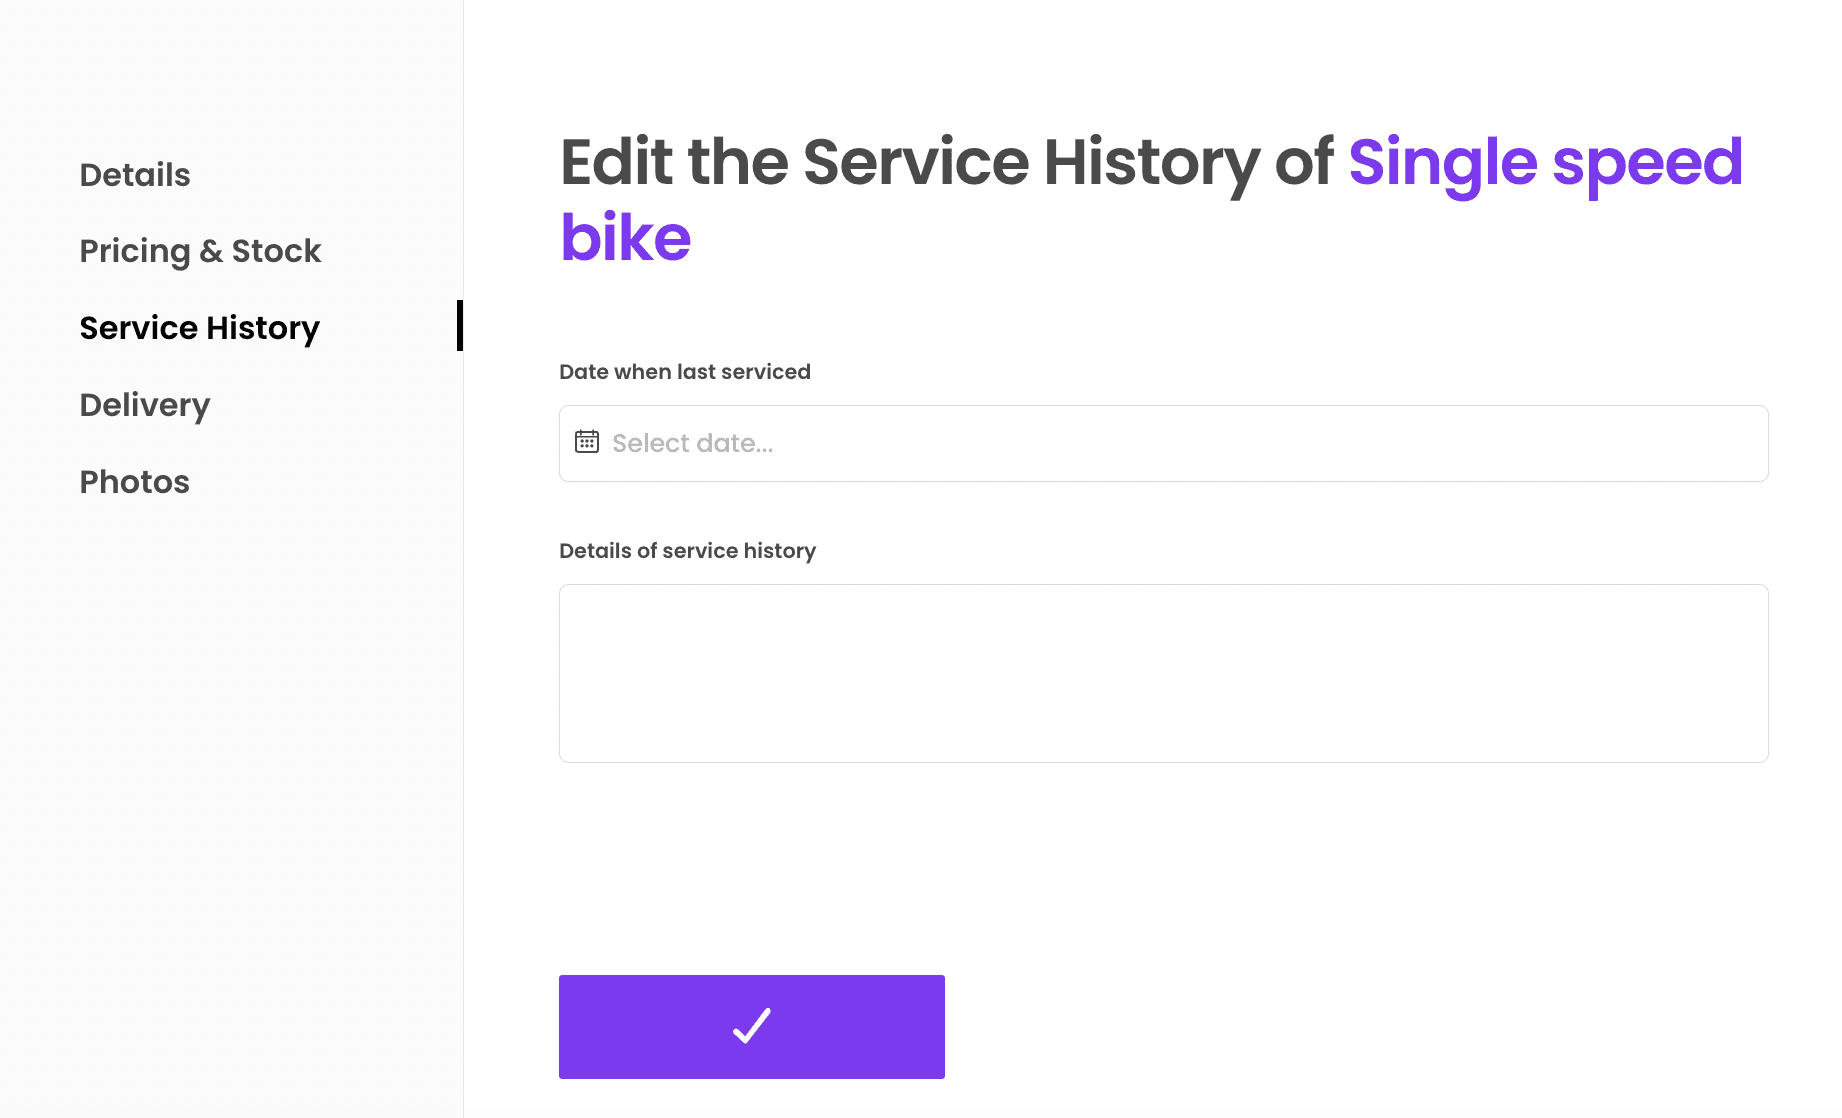Click the 'Edit the Service History of' heading

coord(945,162)
